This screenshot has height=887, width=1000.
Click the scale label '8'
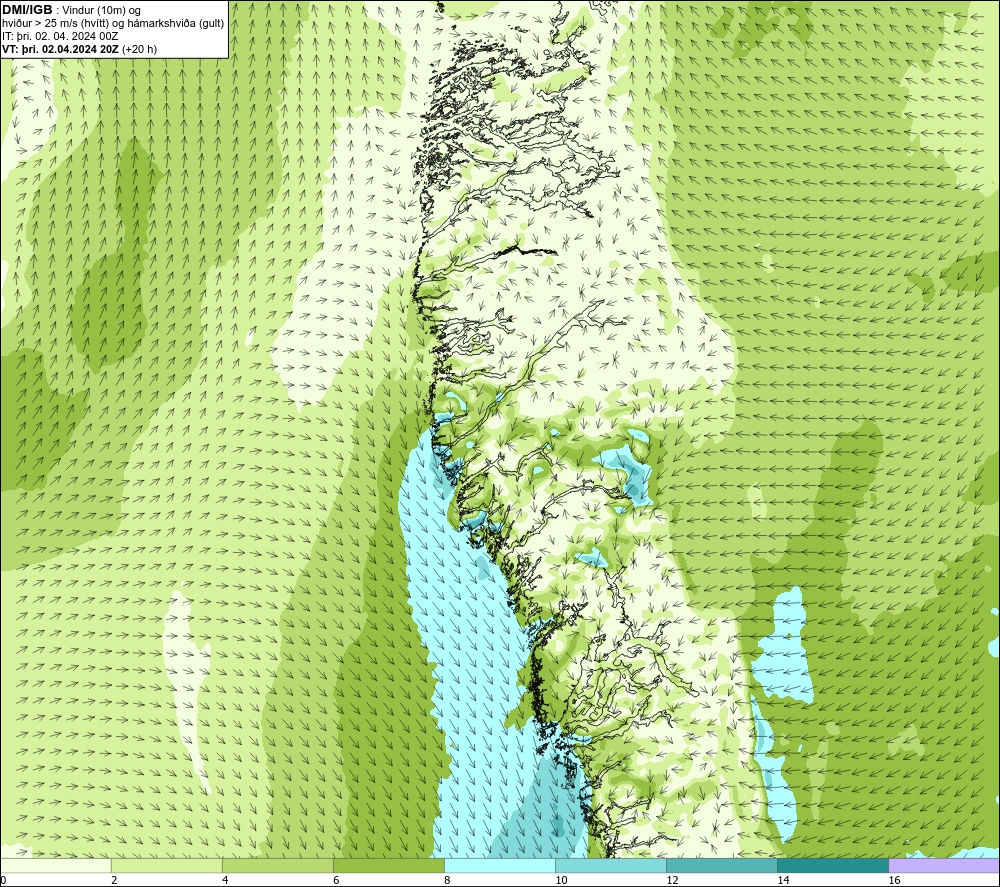(447, 880)
